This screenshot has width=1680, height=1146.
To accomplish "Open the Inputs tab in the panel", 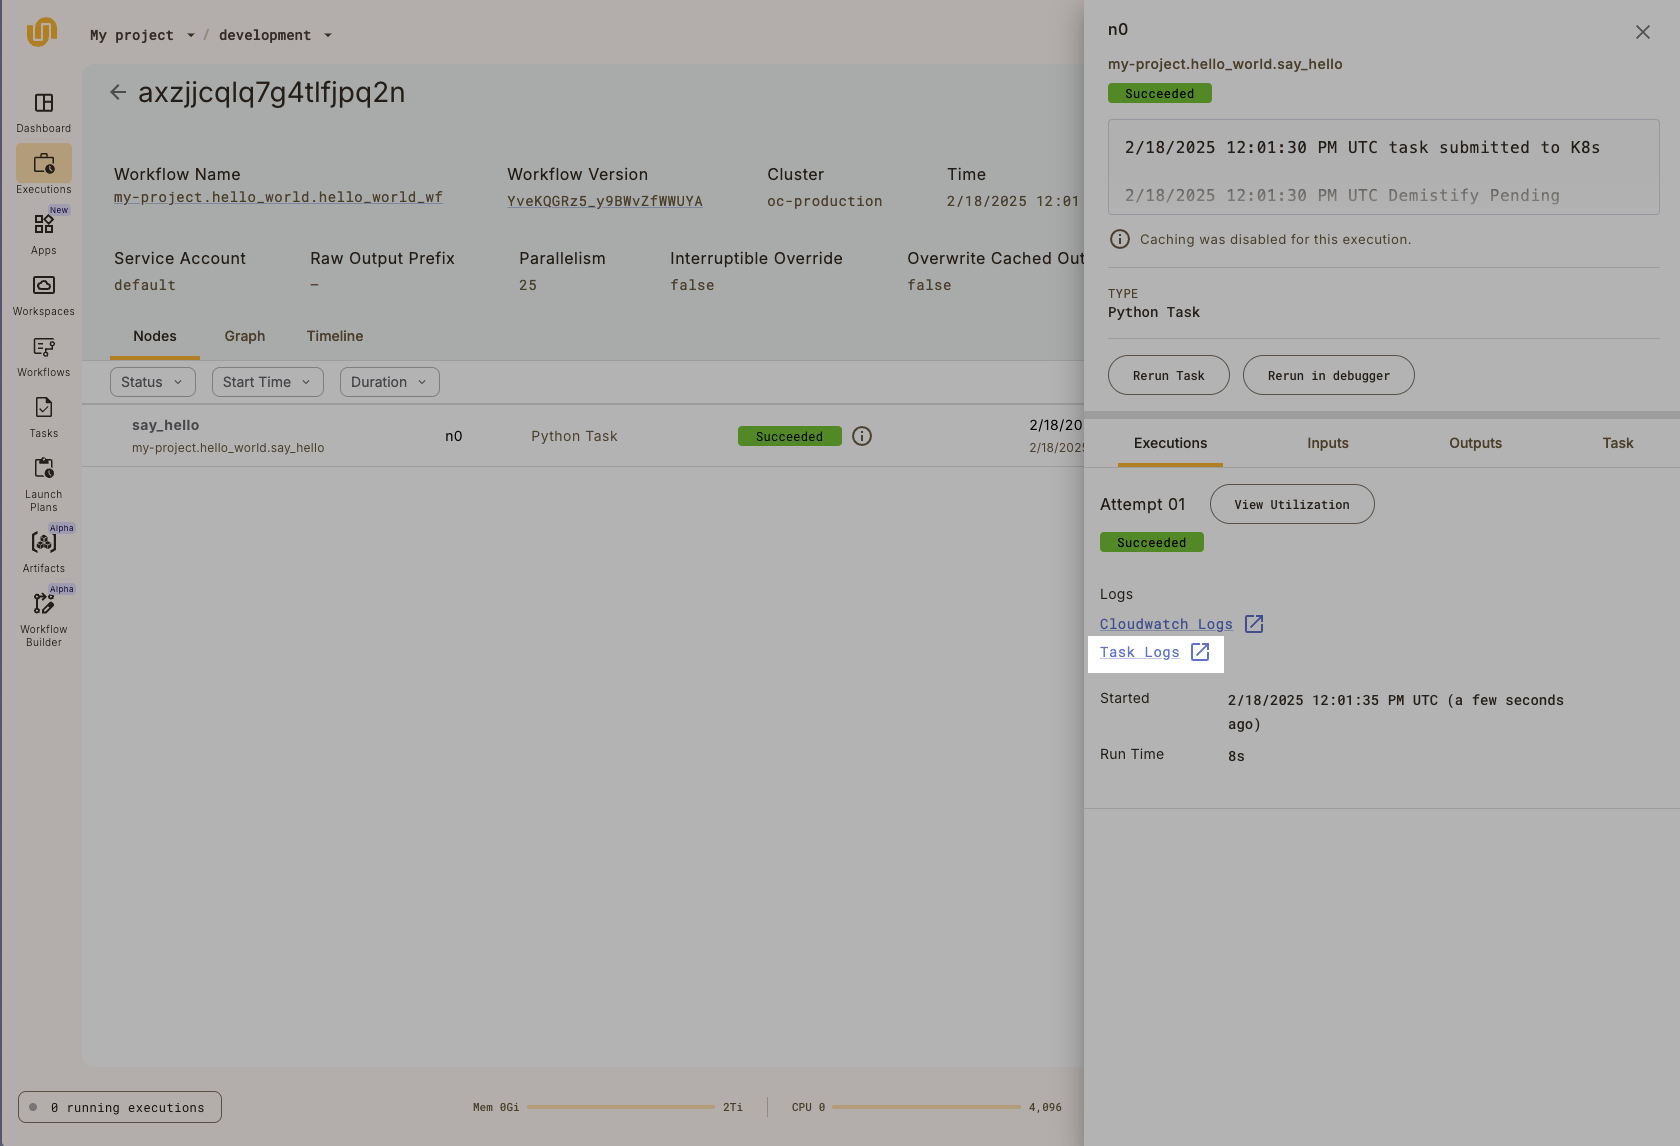I will [1327, 443].
